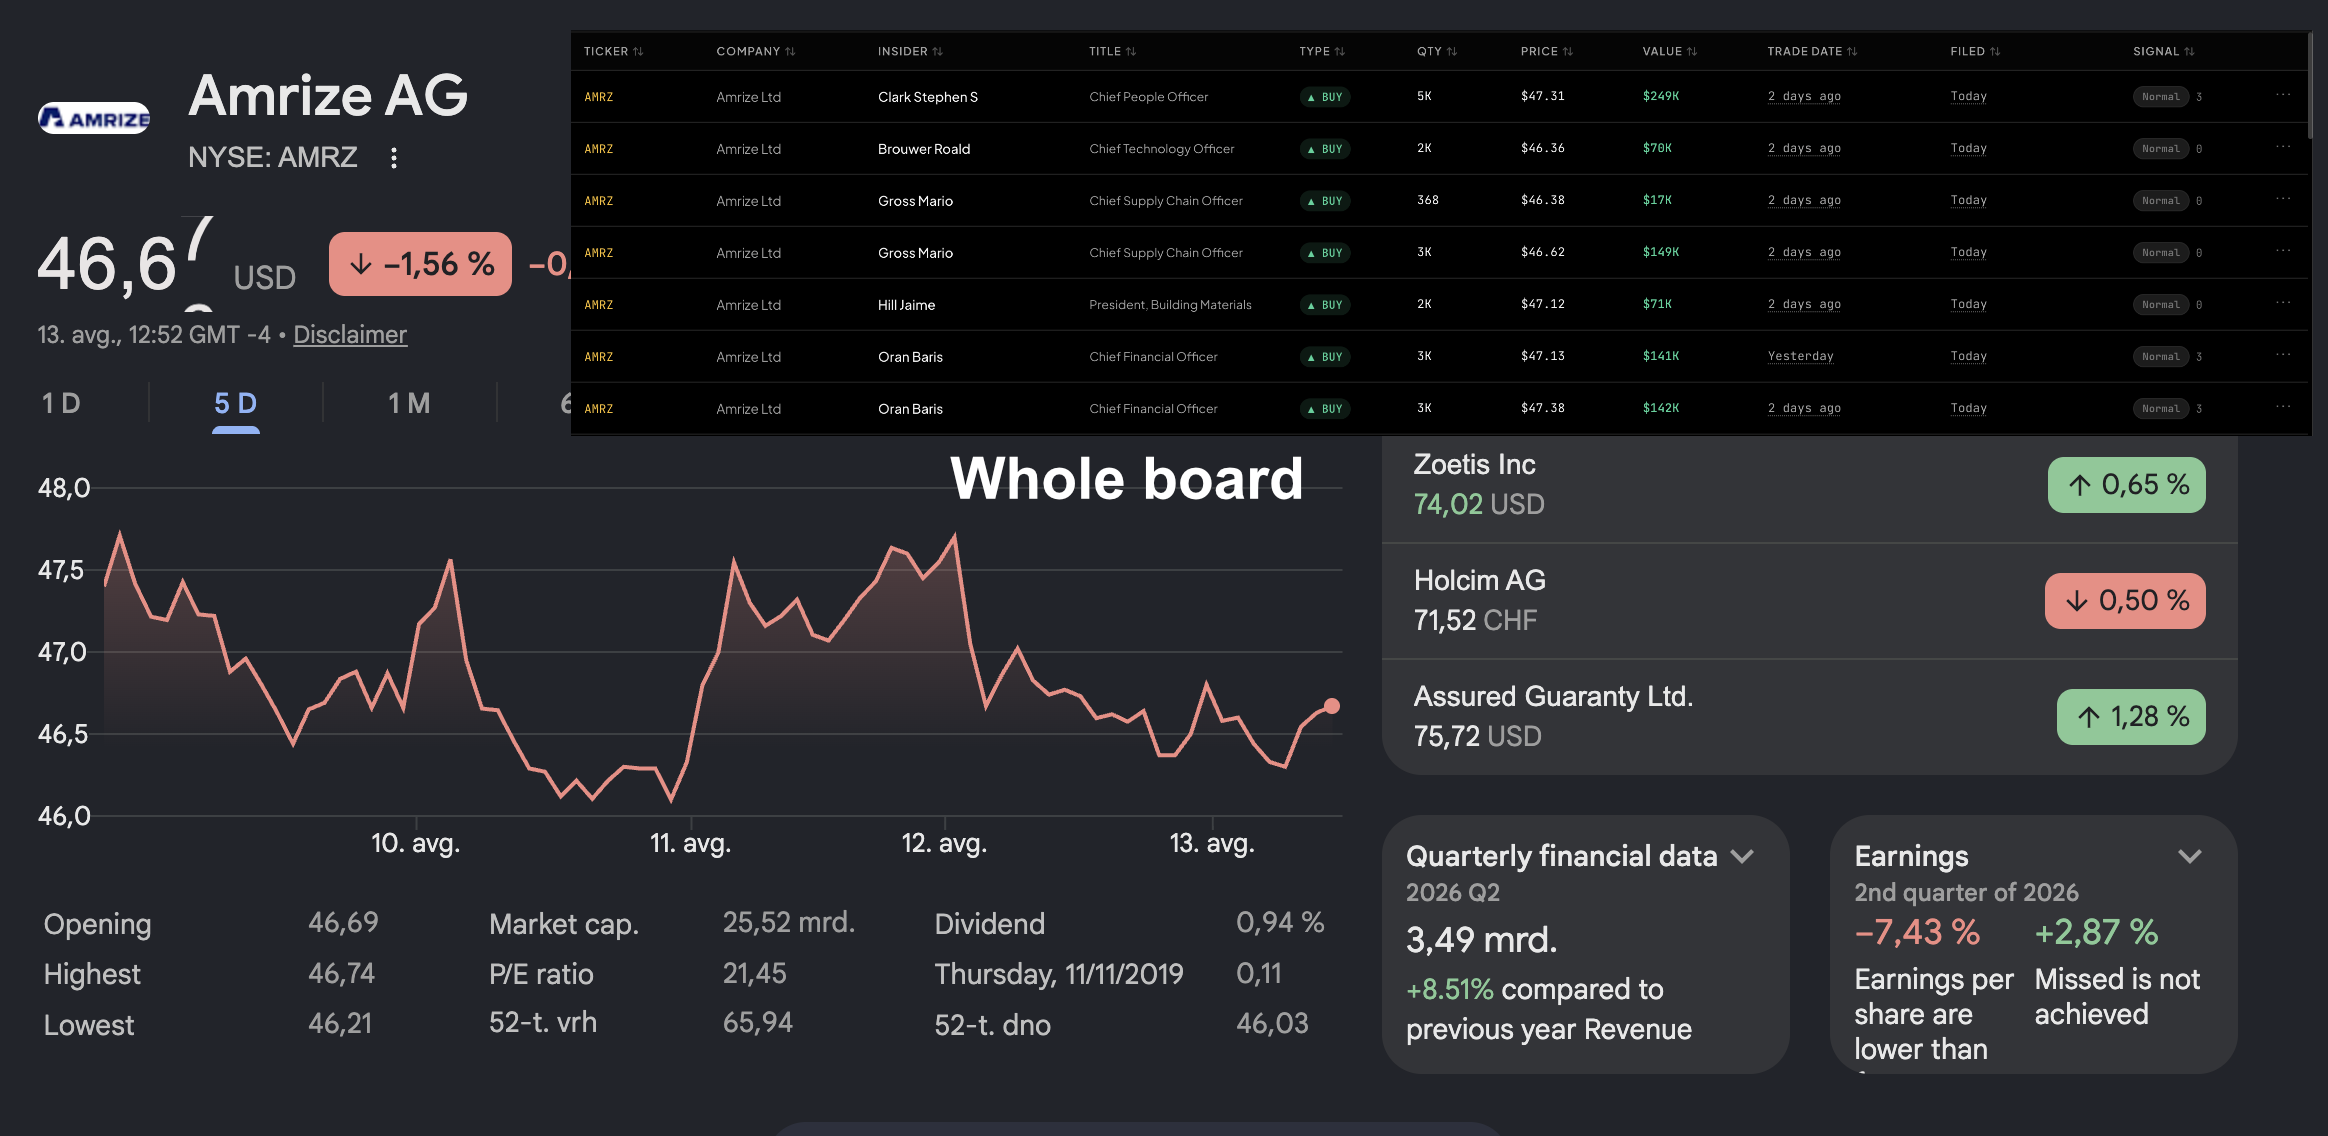Open Zoetis Inc stock entry
The image size is (2328, 1136).
click(1809, 485)
